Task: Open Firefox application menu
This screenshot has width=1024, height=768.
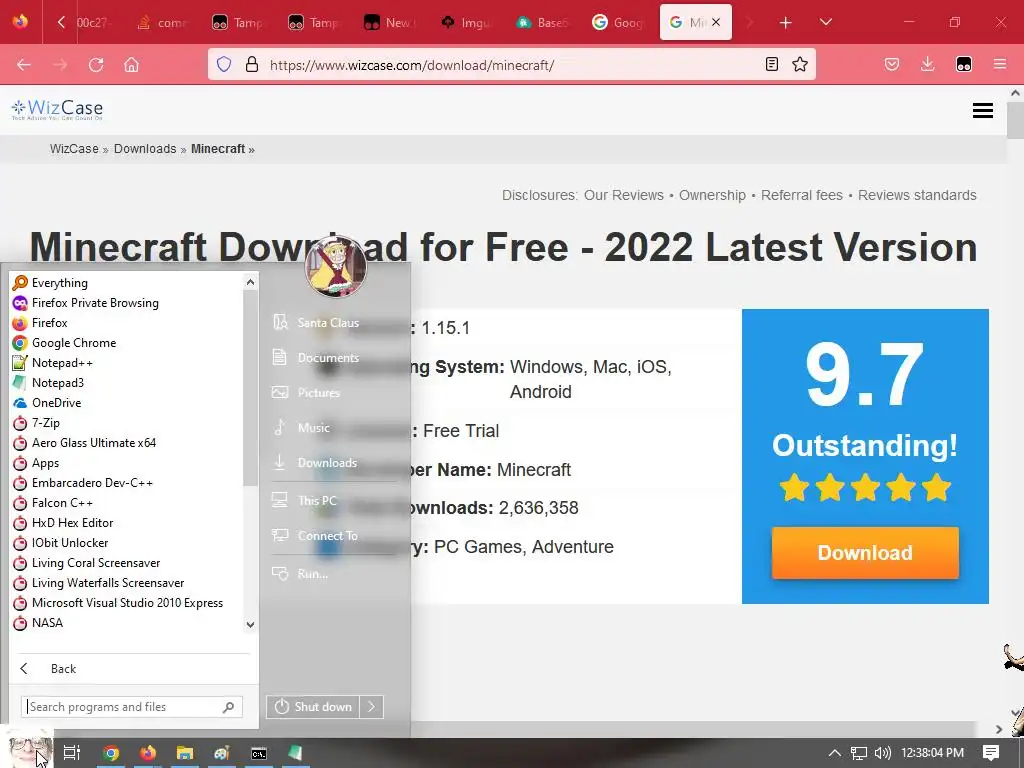Action: 999,64
